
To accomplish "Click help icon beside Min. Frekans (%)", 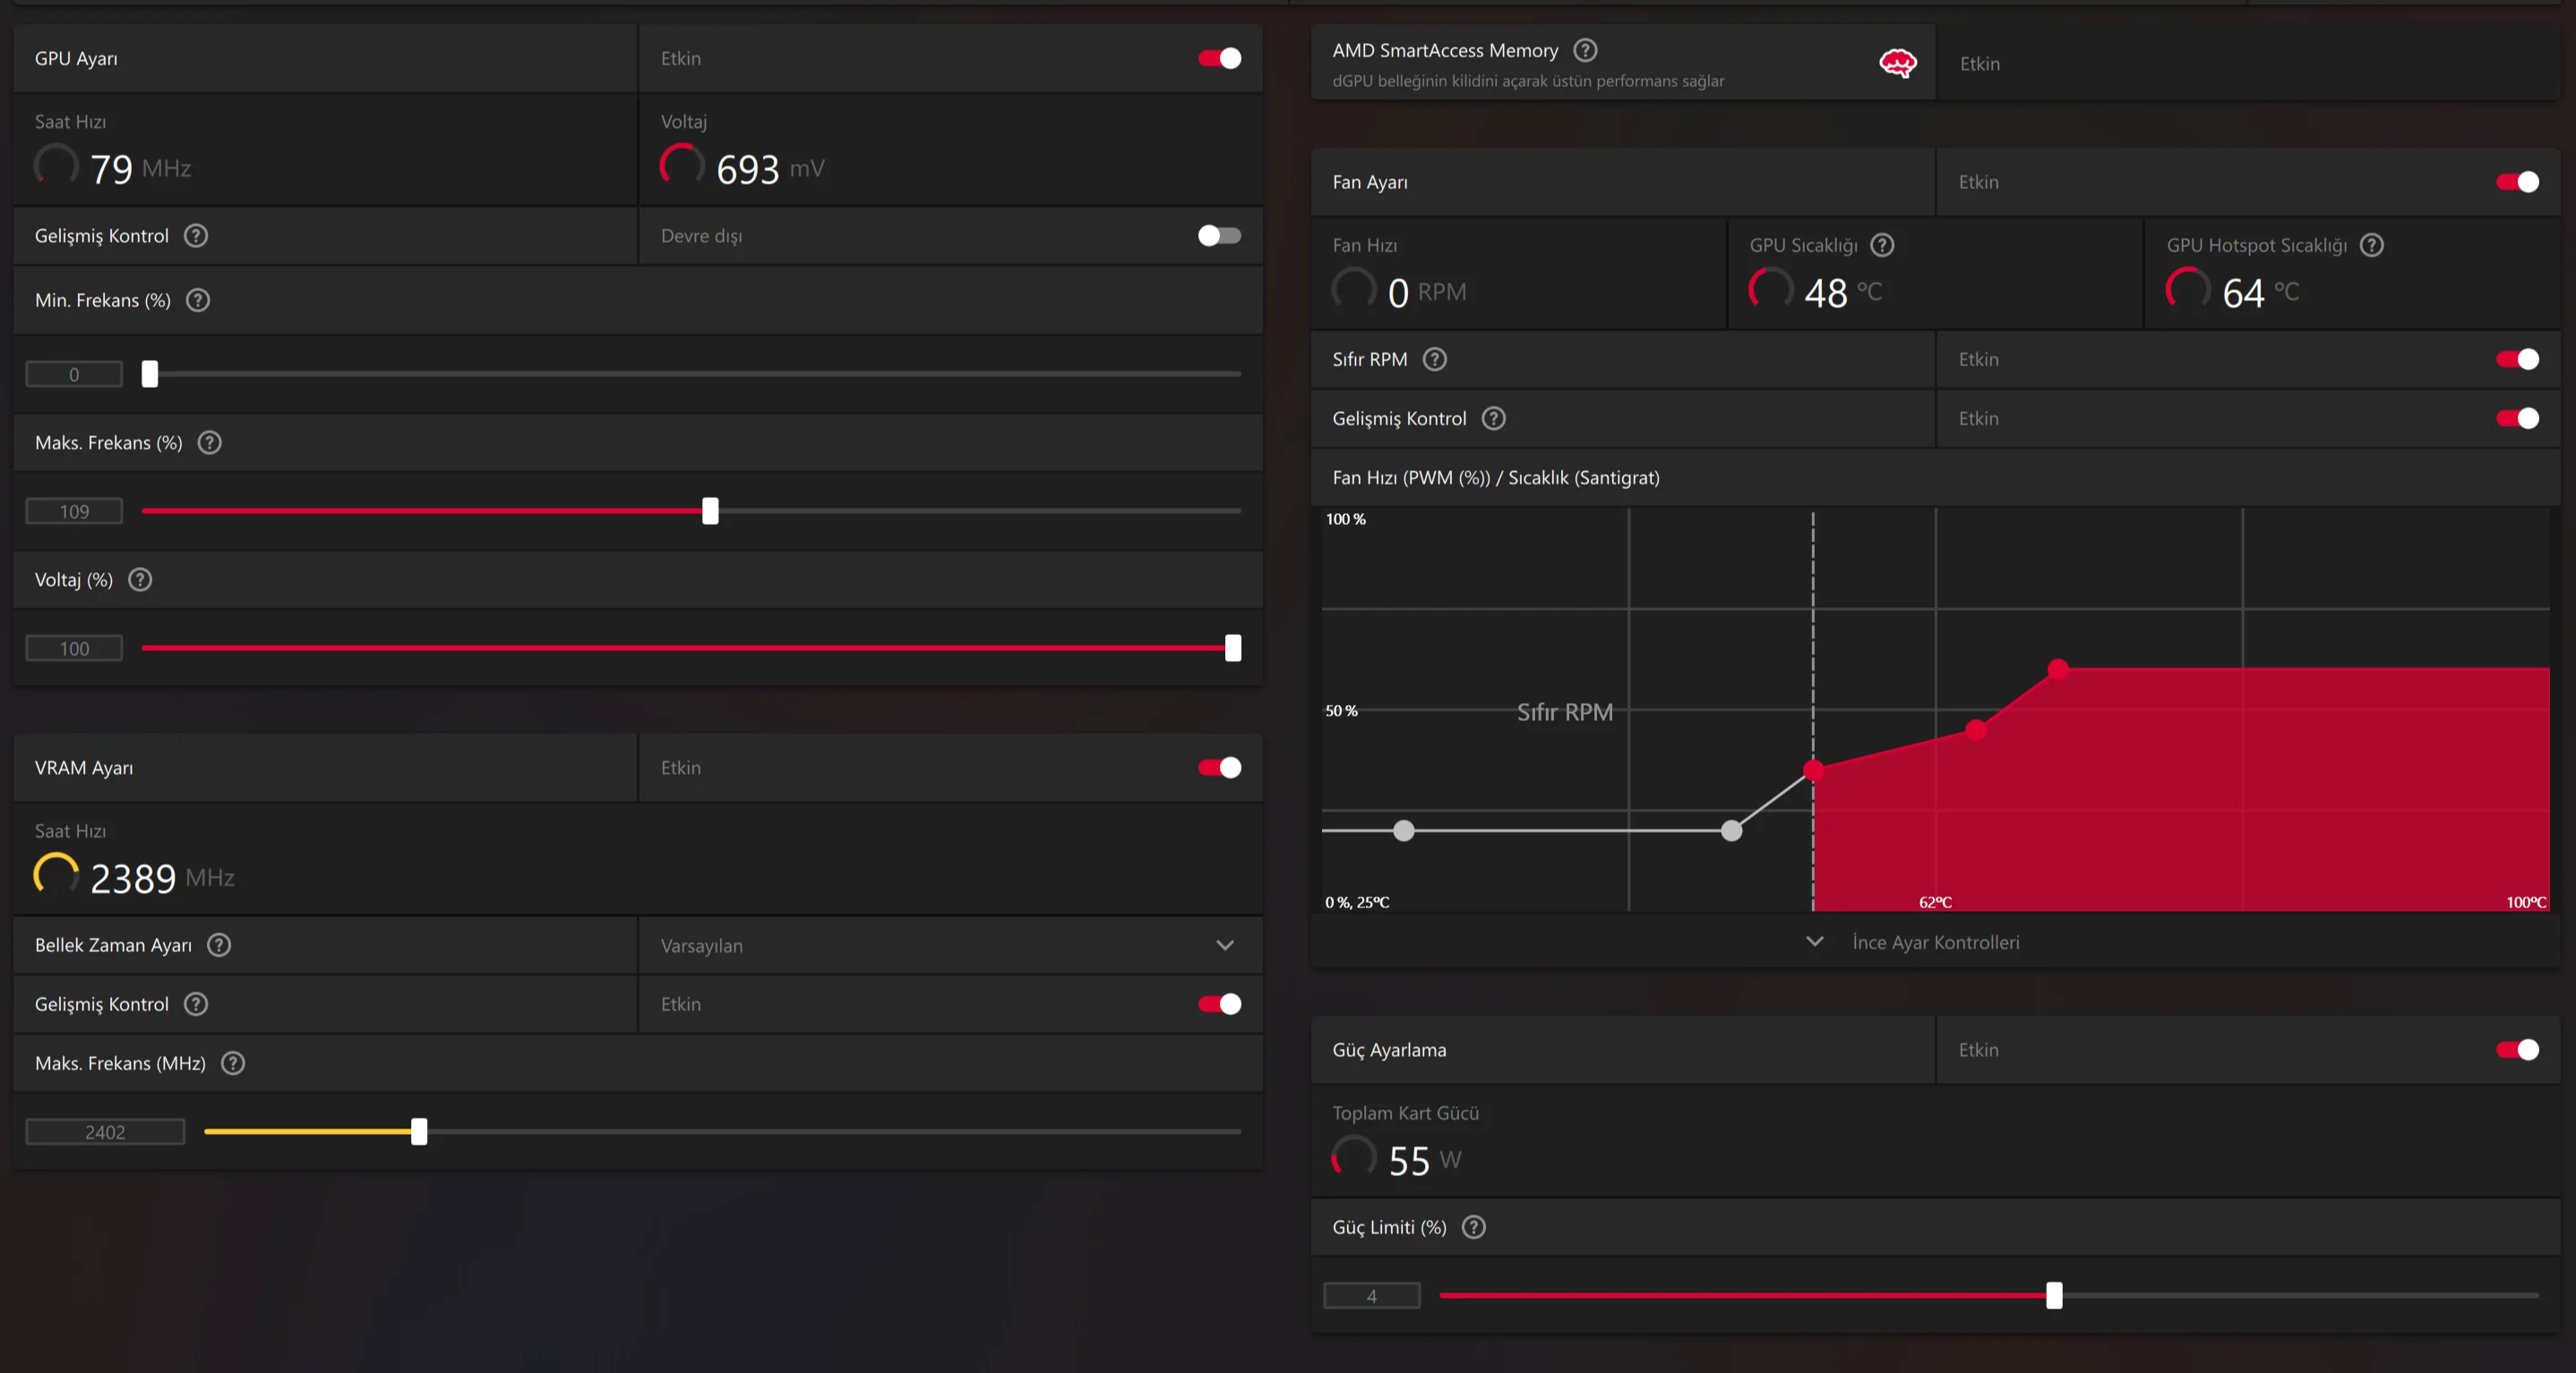I will coord(198,300).
